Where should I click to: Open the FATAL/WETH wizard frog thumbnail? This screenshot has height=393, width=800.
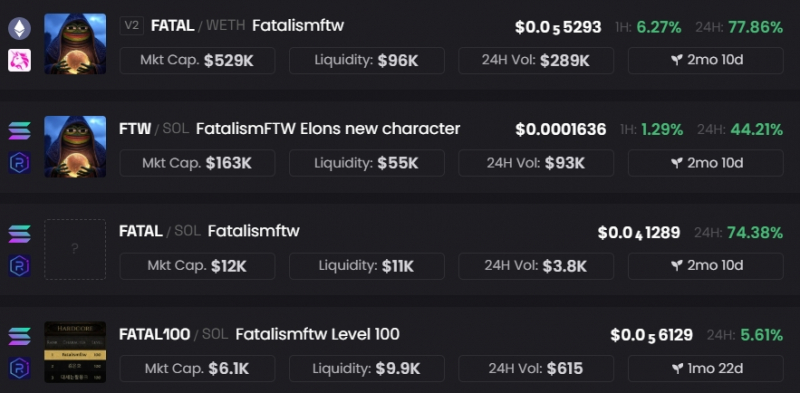[75, 44]
